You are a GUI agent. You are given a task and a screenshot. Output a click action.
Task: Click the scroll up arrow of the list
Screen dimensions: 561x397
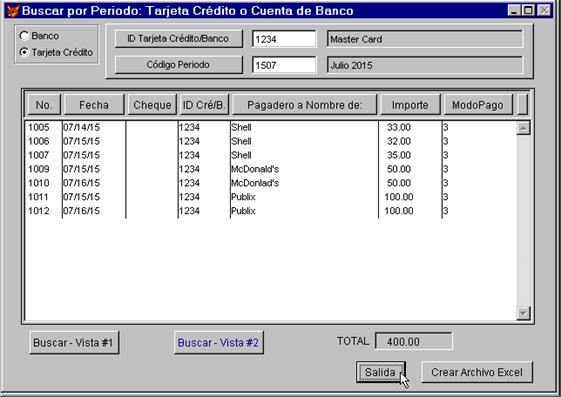523,128
